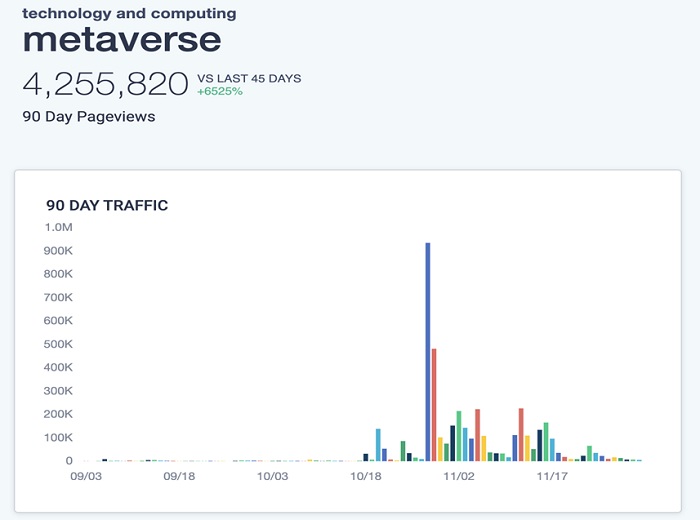Click the "90 DAY TRAFFIC" chart title
Viewport: 700px width, 520px height.
tap(107, 205)
